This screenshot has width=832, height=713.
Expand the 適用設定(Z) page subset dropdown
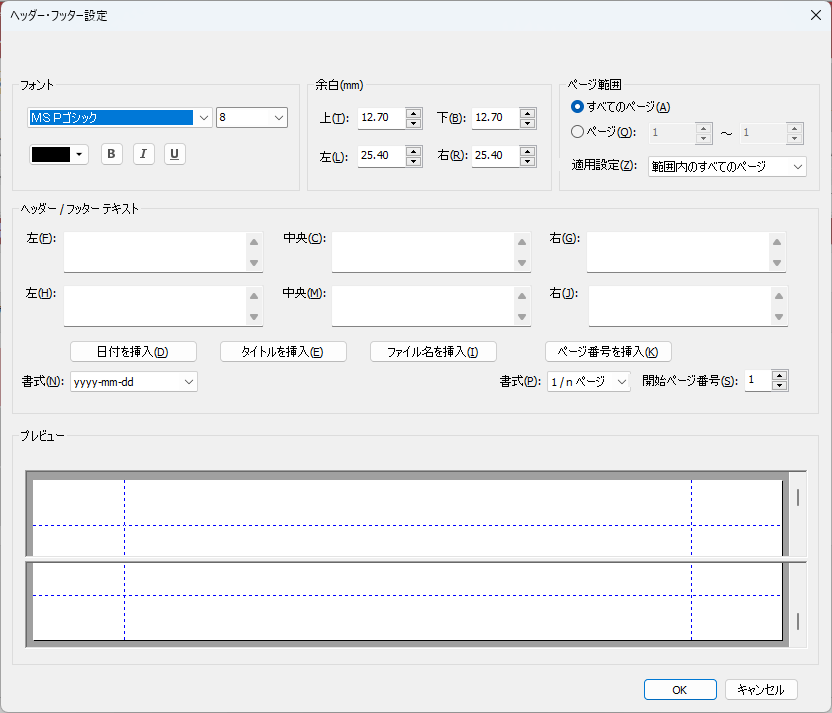727,167
